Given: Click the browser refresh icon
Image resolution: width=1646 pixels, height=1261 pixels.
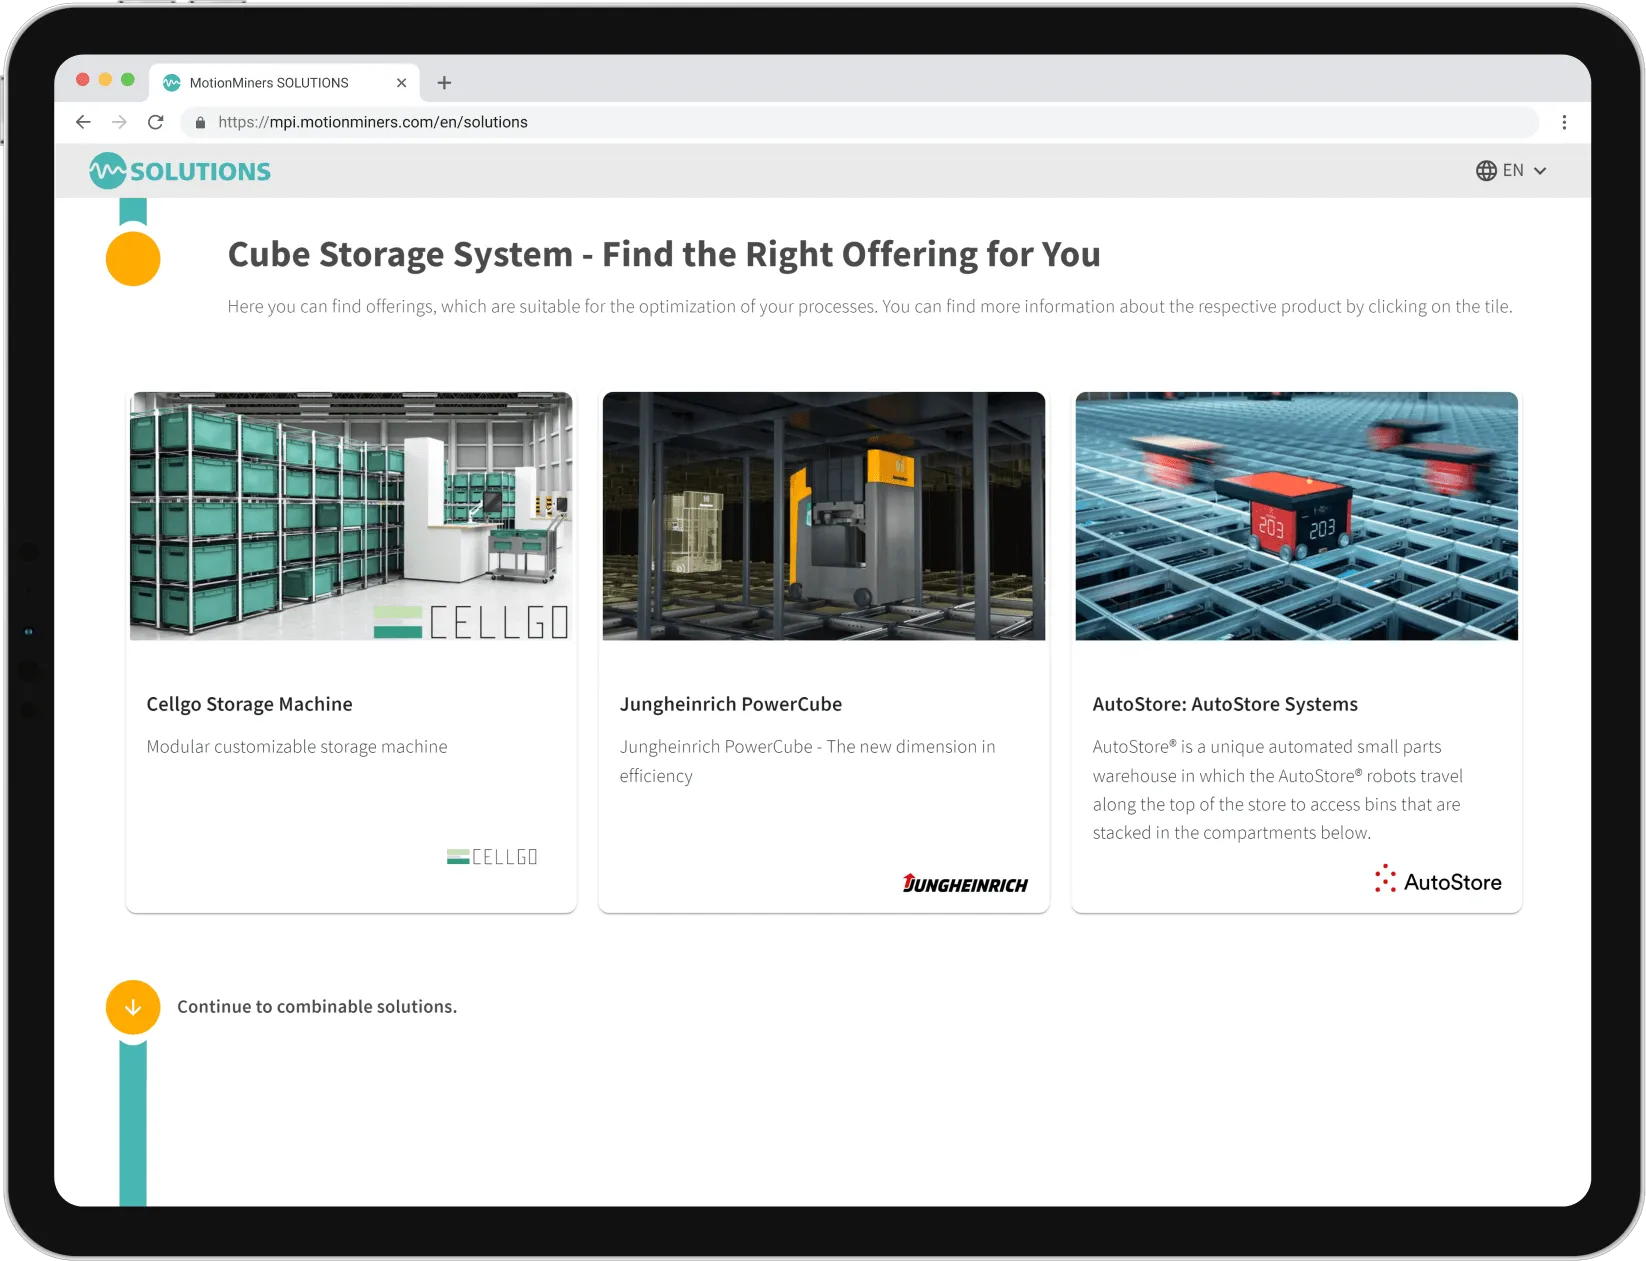Looking at the screenshot, I should pos(156,122).
